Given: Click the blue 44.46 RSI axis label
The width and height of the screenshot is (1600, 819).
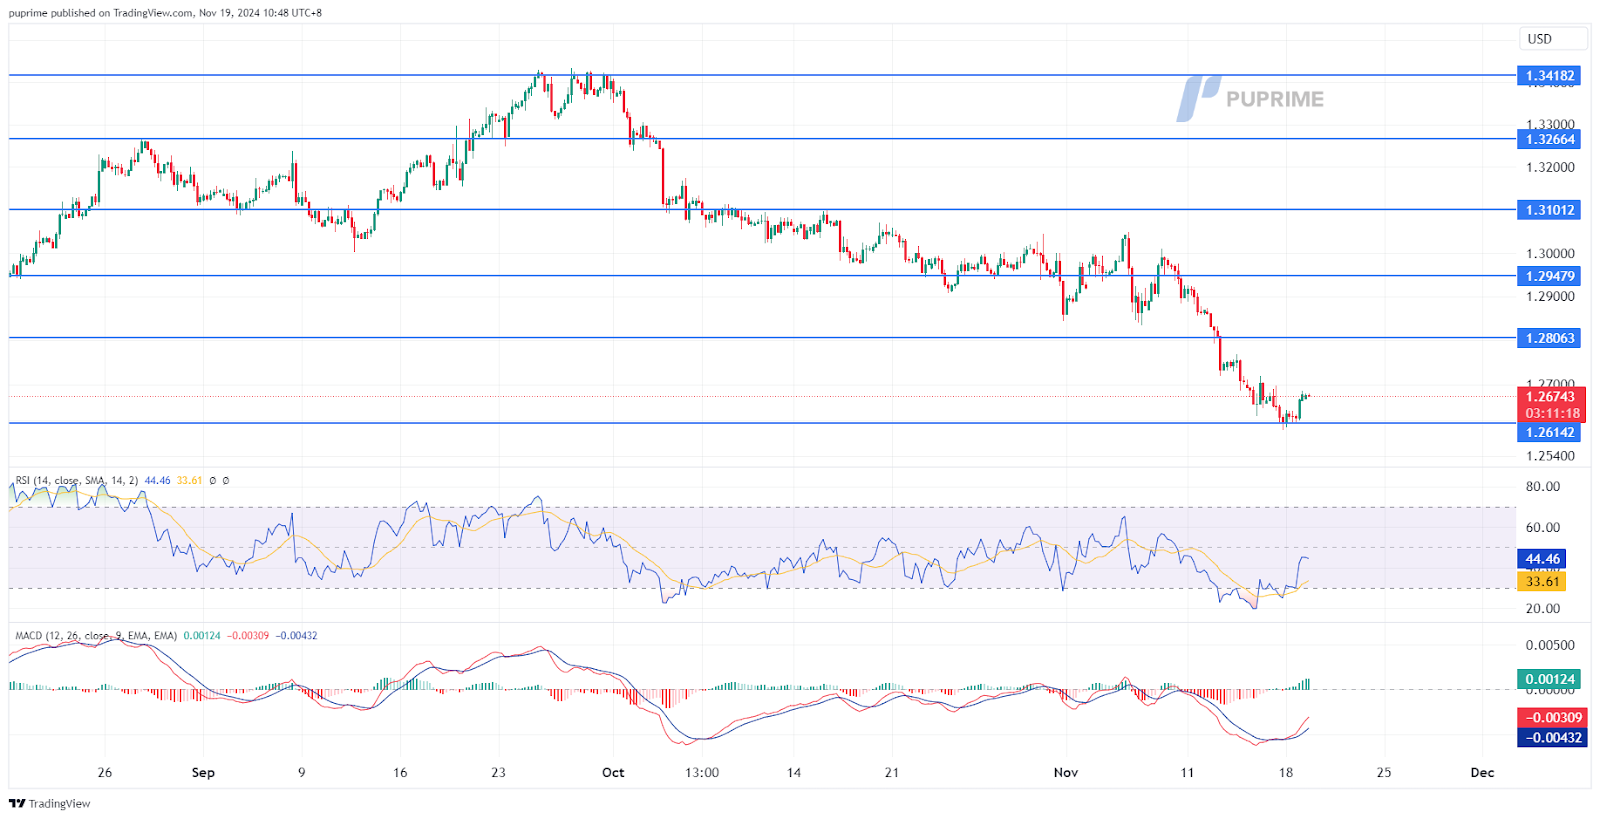Looking at the screenshot, I should [x=1541, y=559].
